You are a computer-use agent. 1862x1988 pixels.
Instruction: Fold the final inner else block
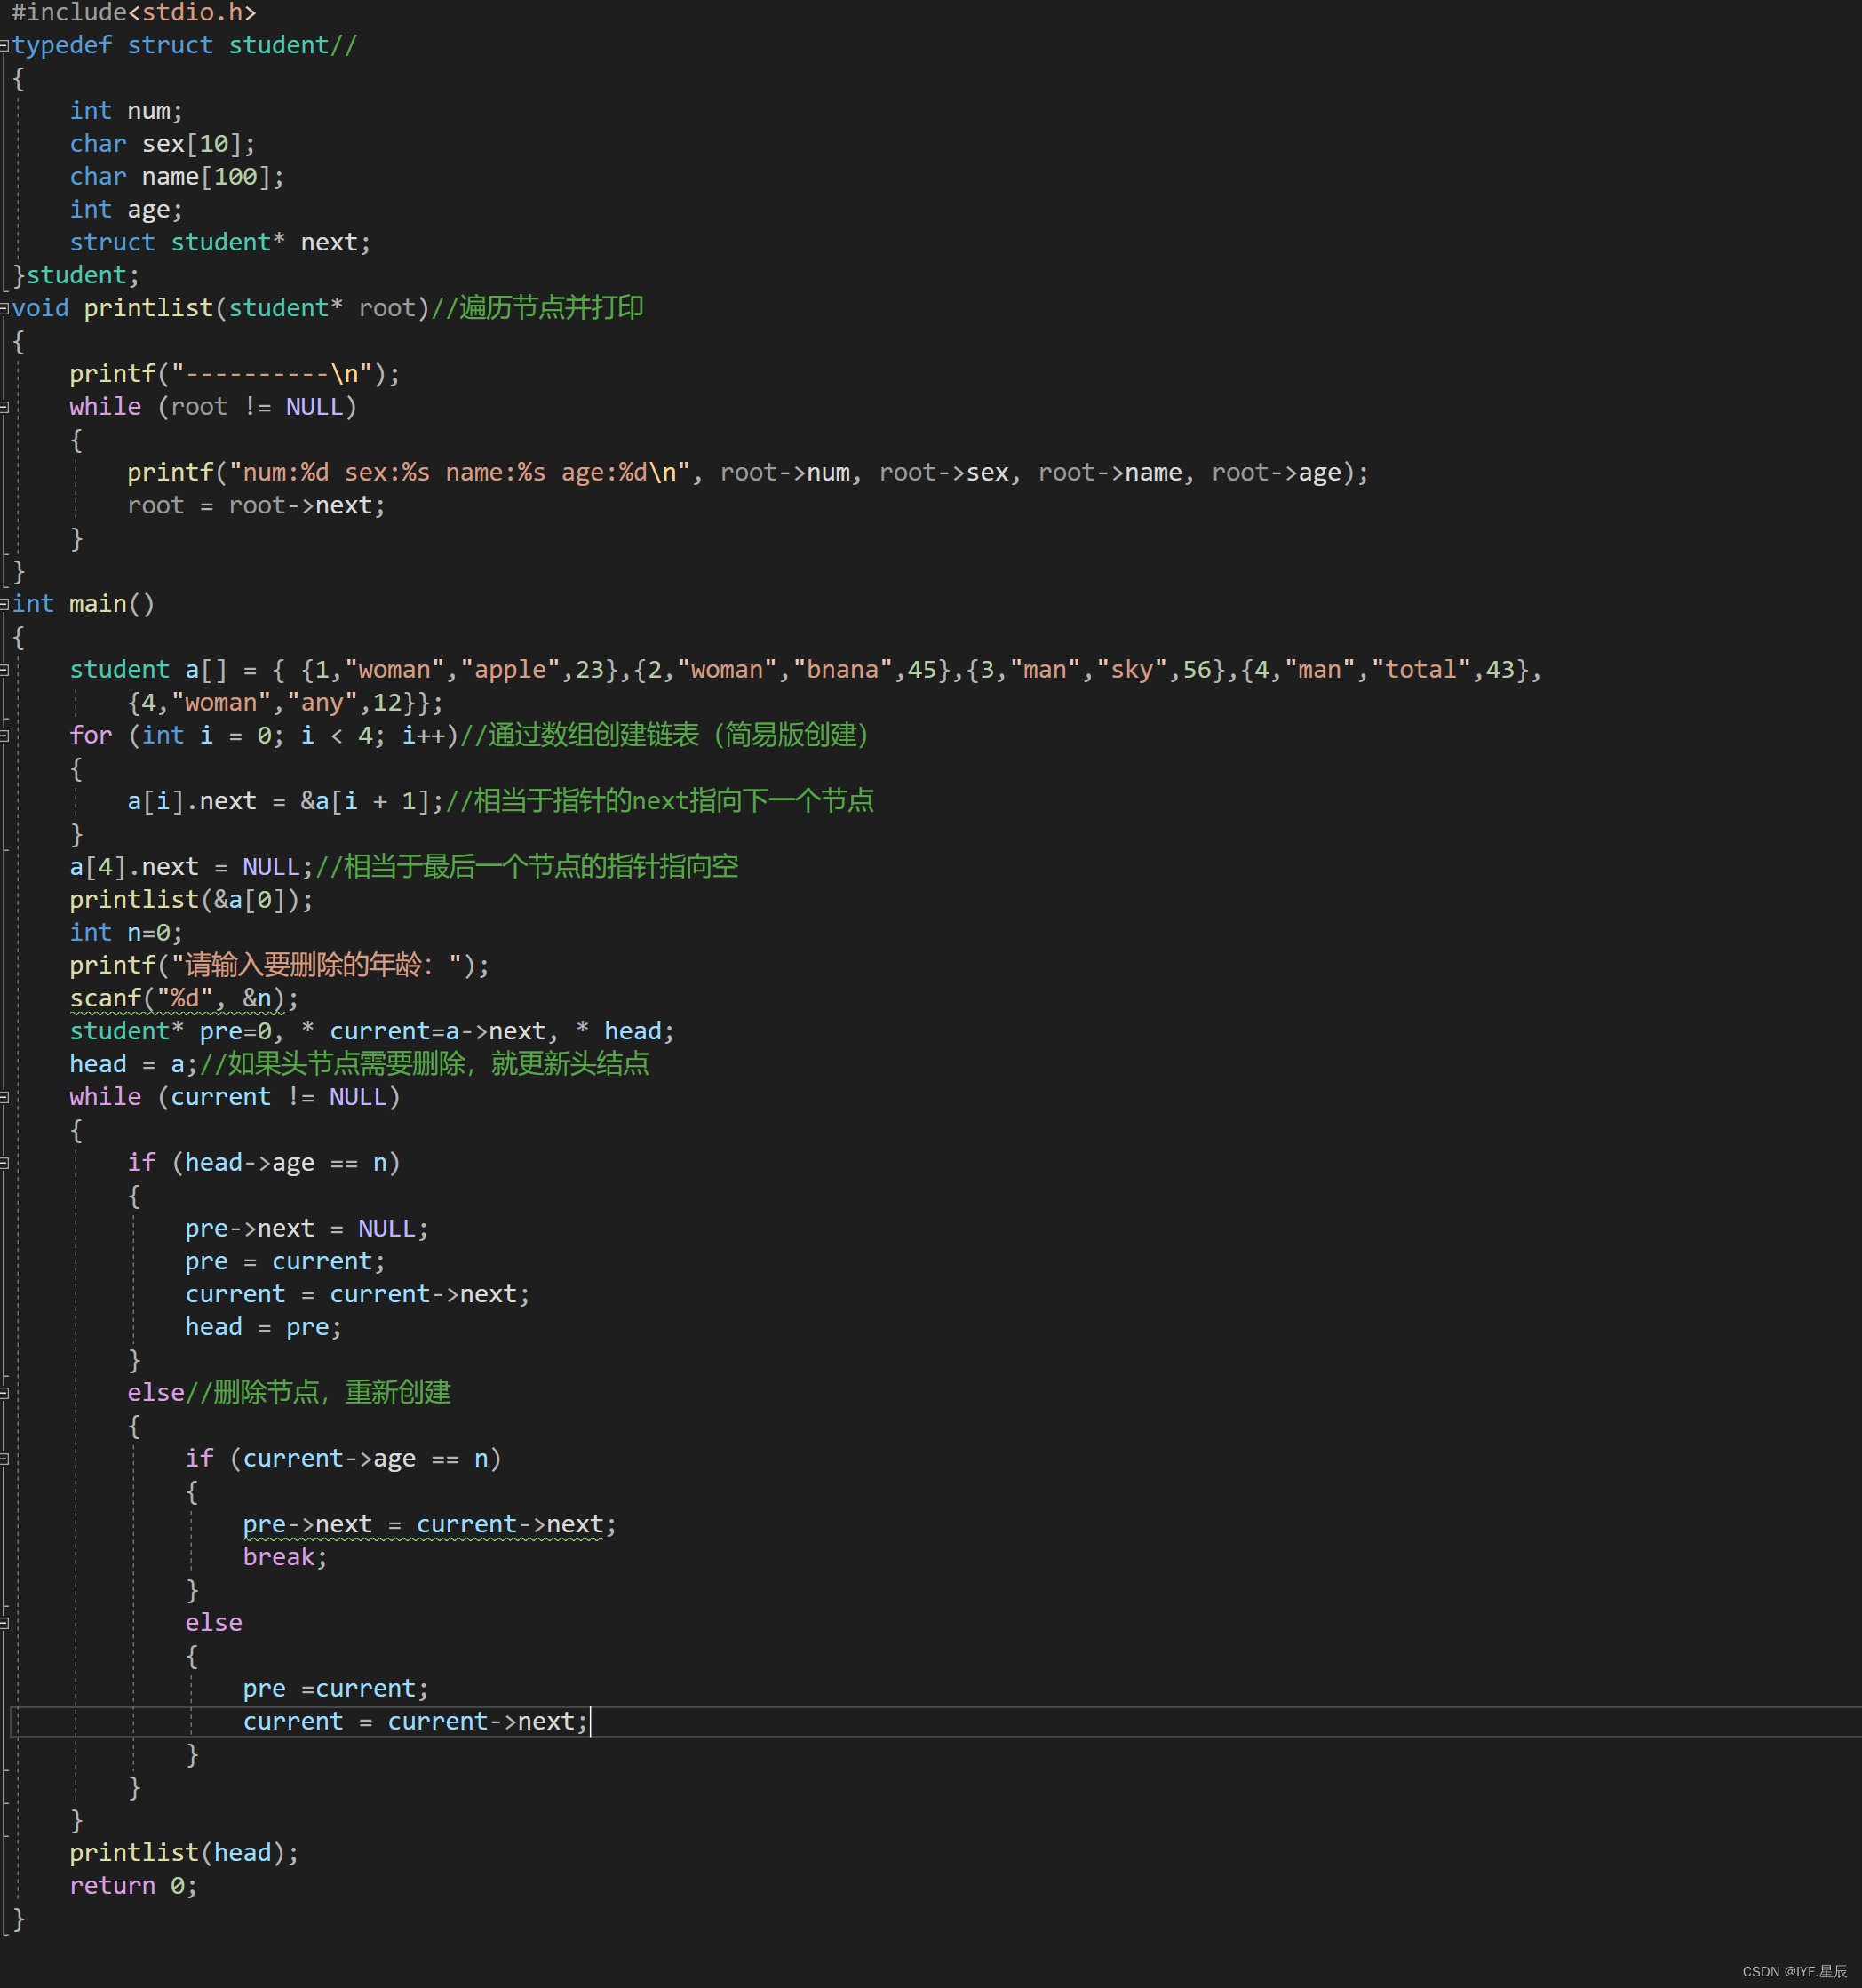[x=5, y=1624]
